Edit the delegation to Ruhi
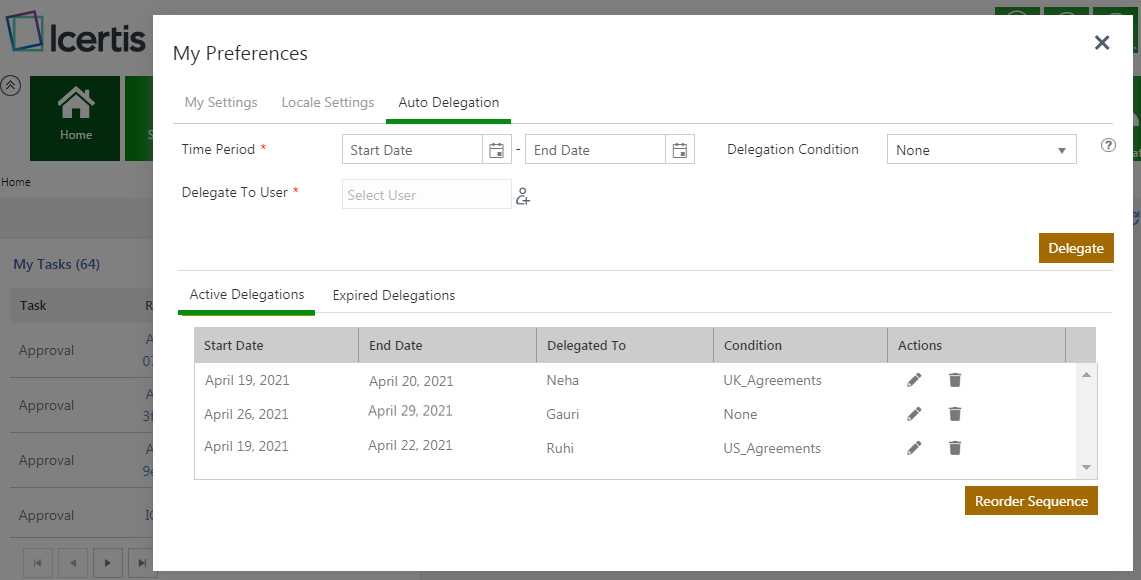This screenshot has height=580, width=1141. 914,448
